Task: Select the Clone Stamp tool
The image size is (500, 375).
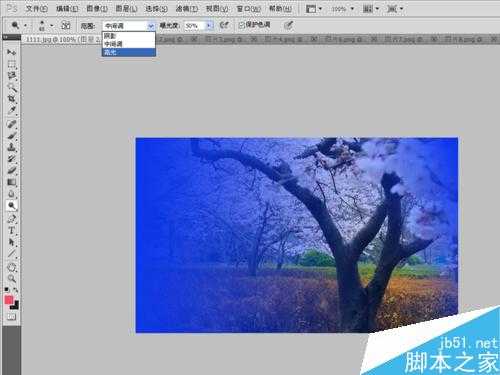Action: coord(11,147)
